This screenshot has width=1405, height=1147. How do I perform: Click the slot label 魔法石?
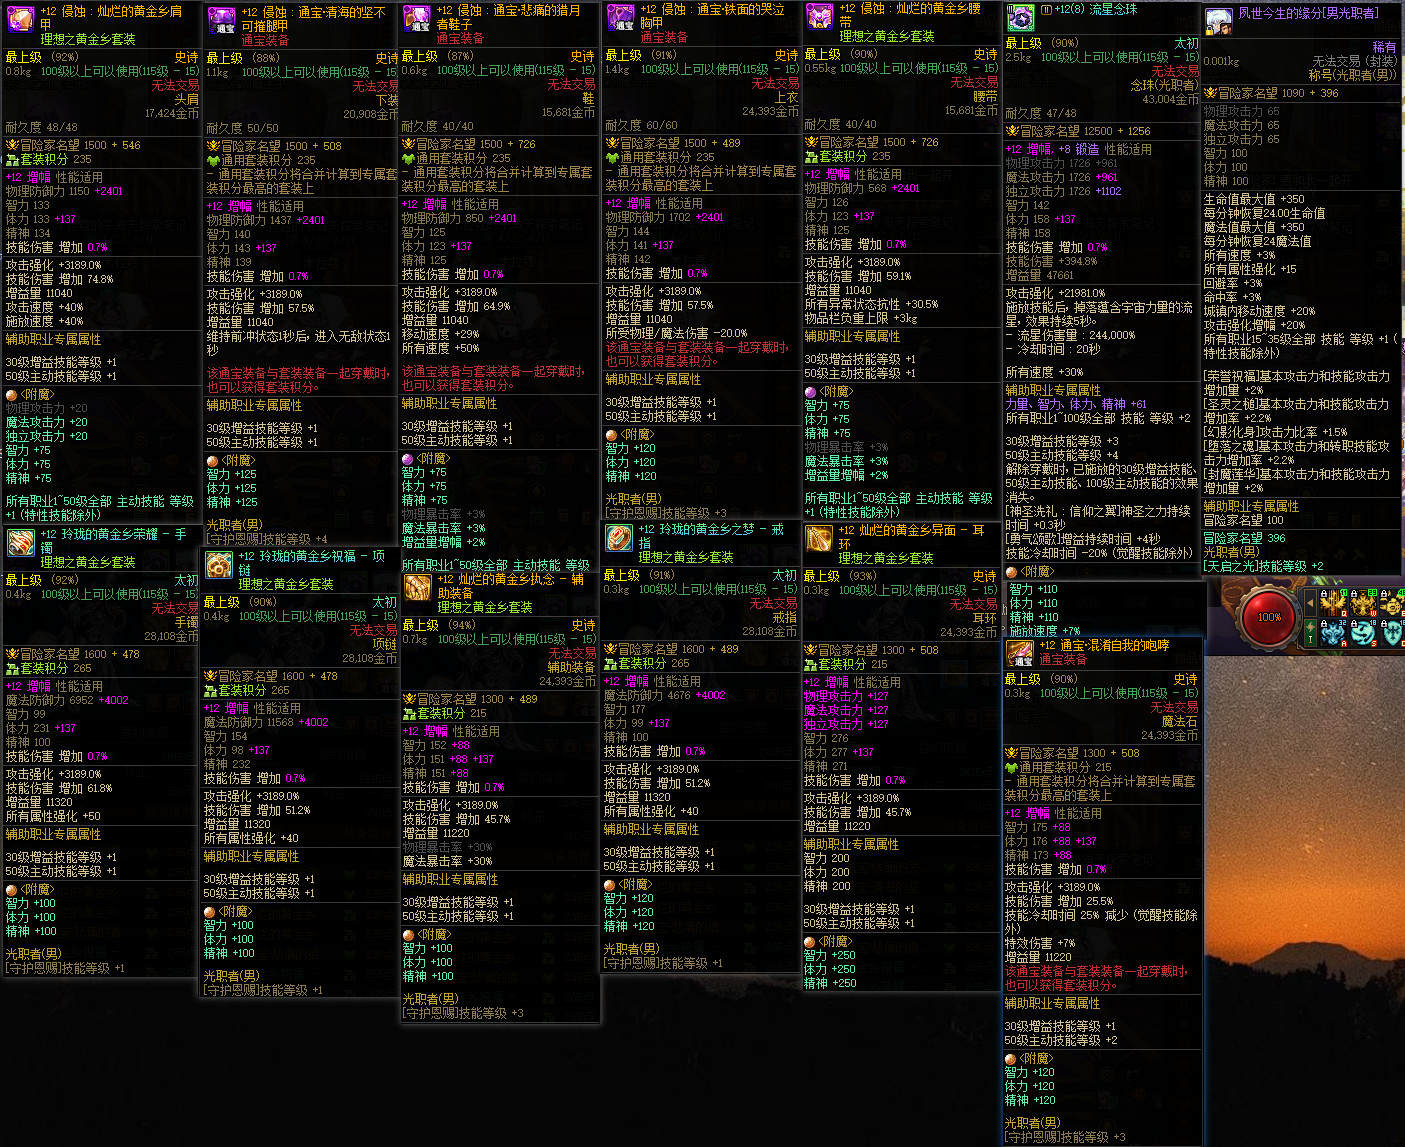pos(1180,721)
